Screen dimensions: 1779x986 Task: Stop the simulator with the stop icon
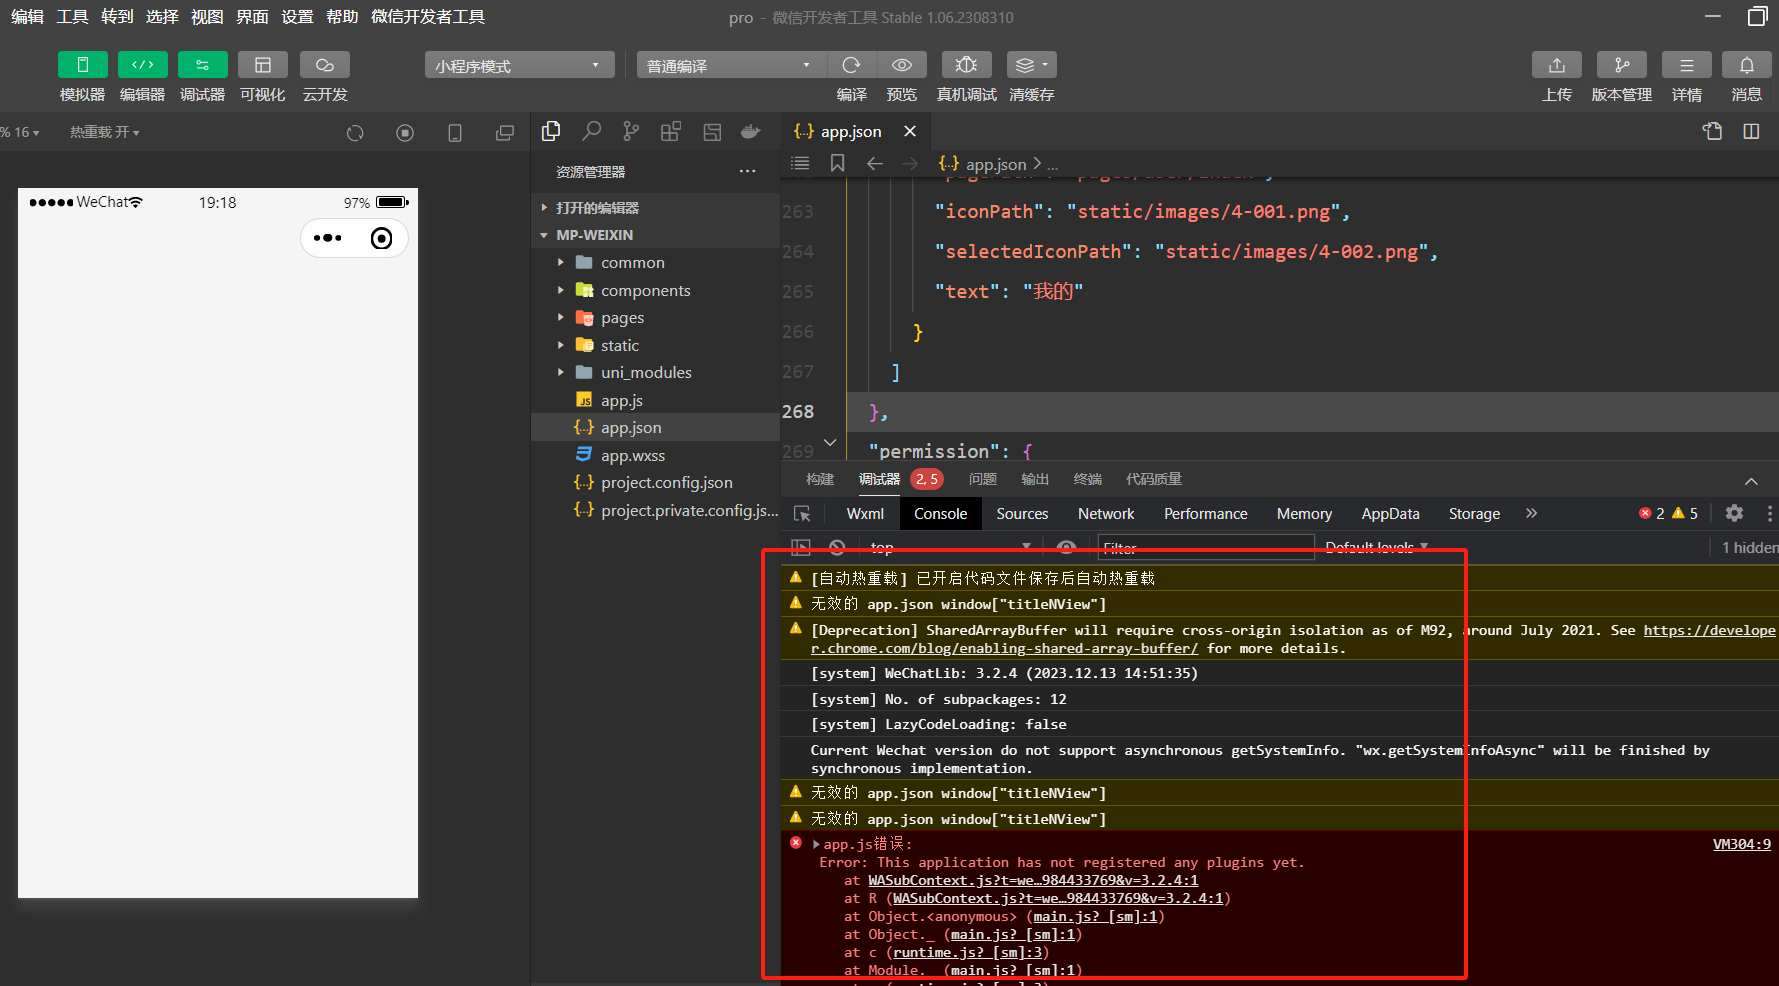[x=405, y=133]
